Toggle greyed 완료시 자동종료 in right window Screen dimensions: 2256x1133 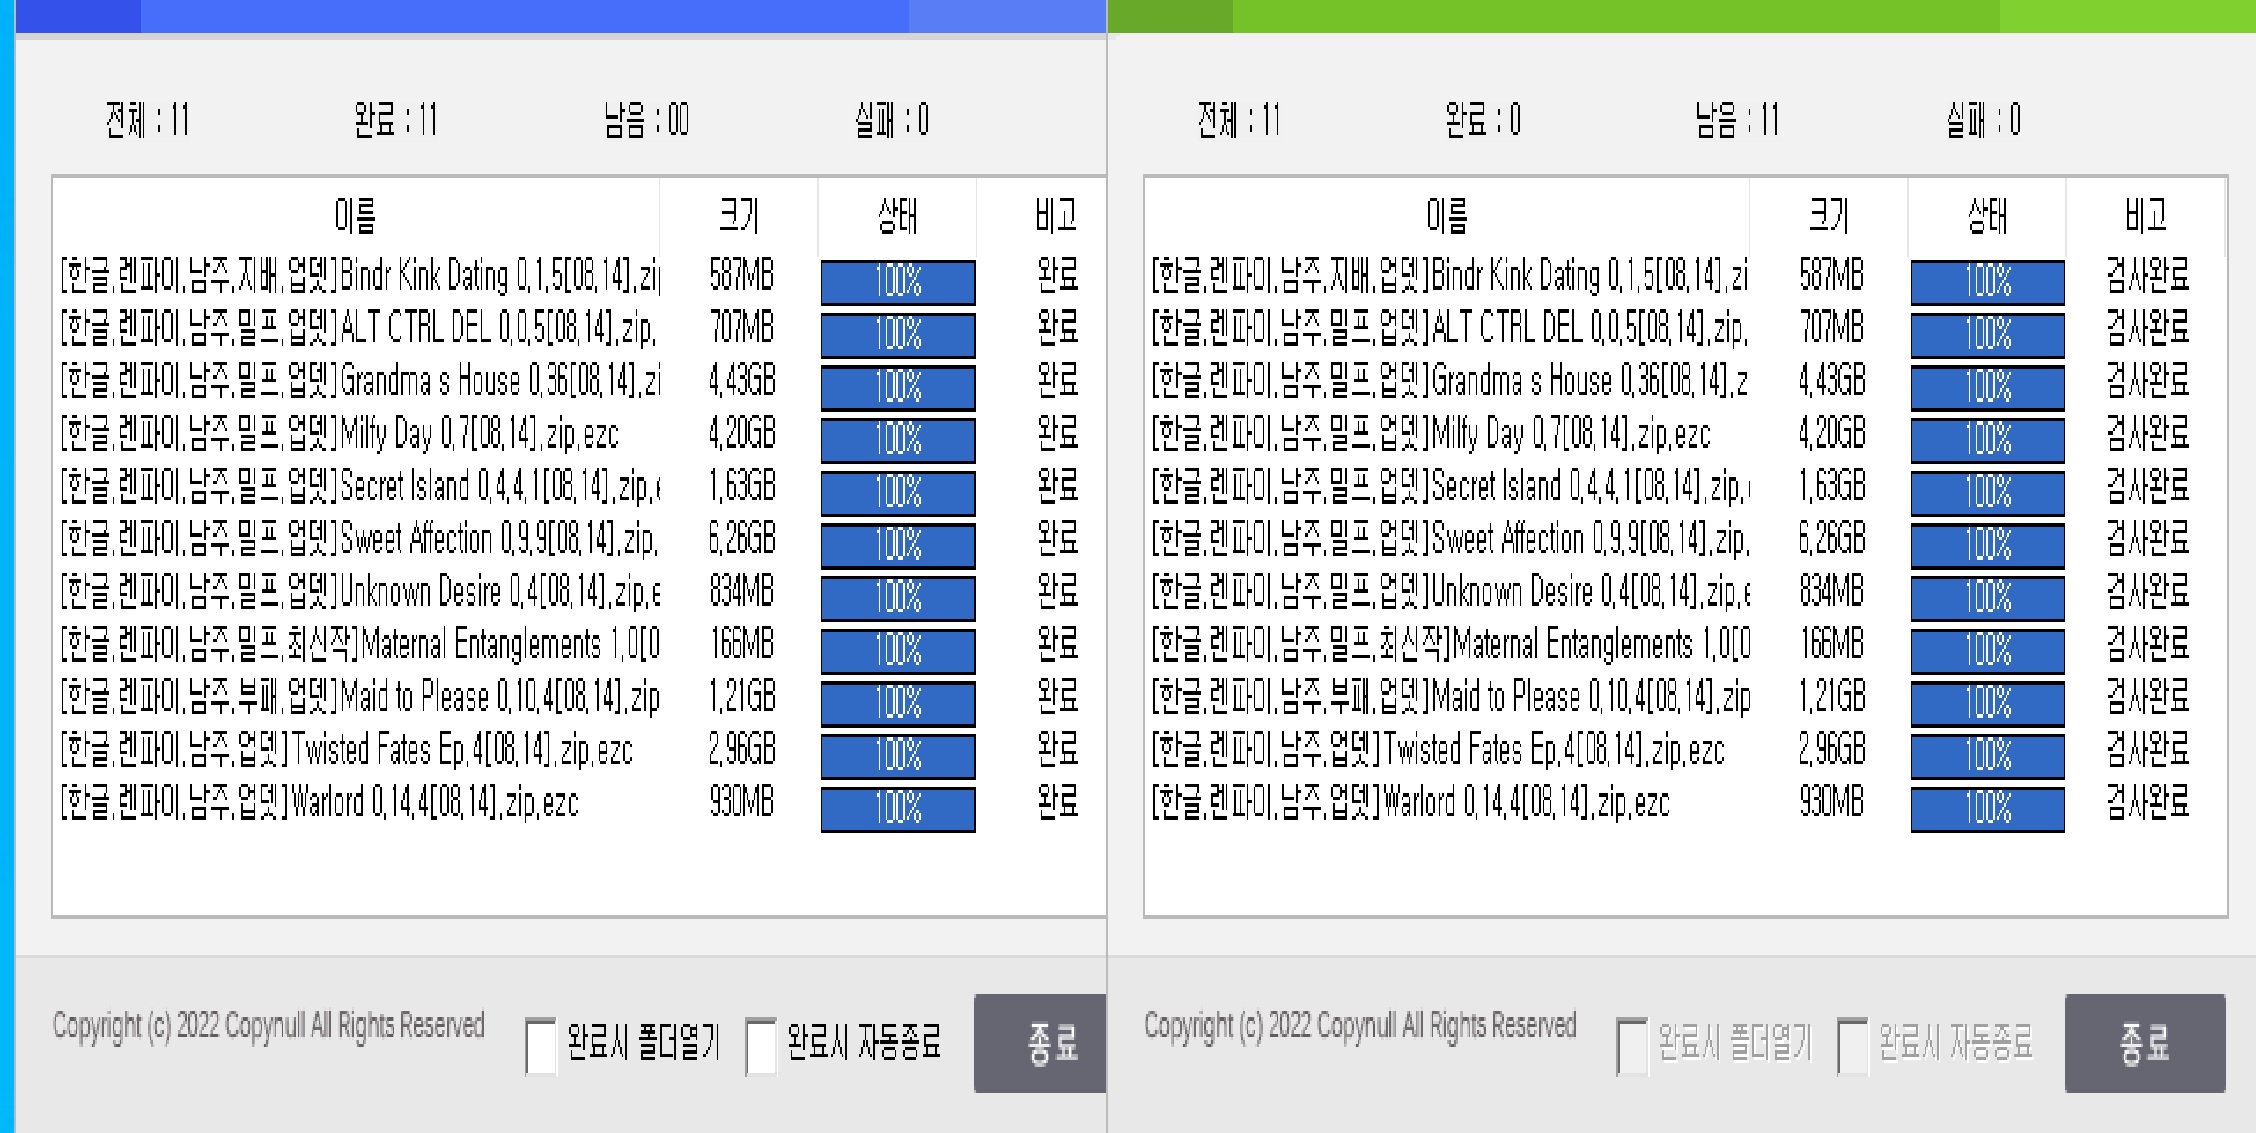[x=1852, y=1045]
